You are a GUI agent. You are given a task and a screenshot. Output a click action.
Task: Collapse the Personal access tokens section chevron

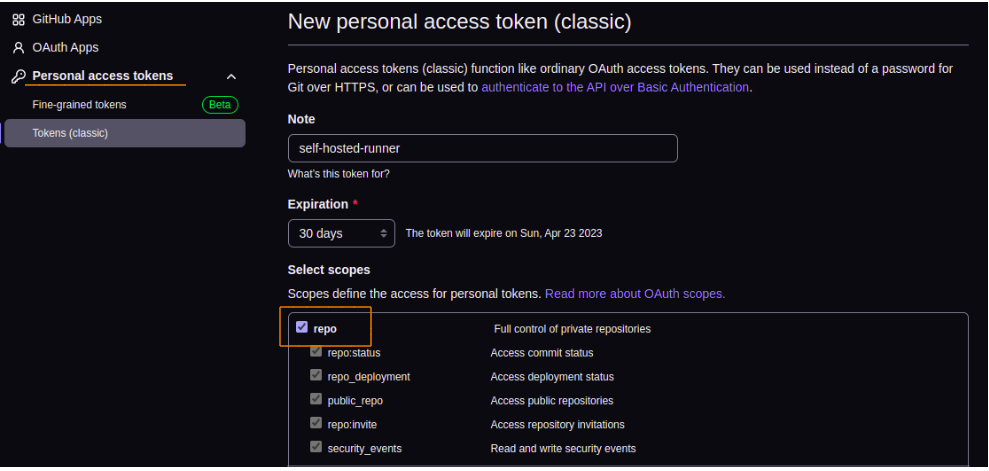231,77
